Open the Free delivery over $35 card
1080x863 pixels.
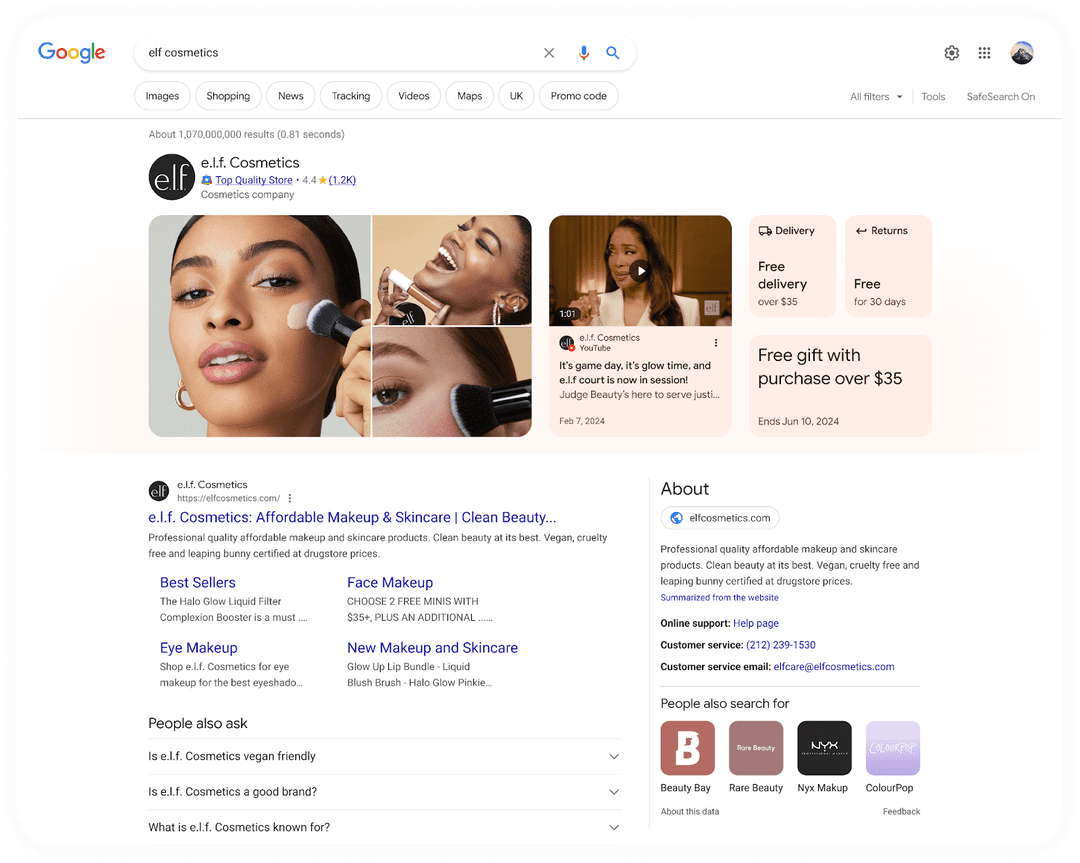point(792,266)
